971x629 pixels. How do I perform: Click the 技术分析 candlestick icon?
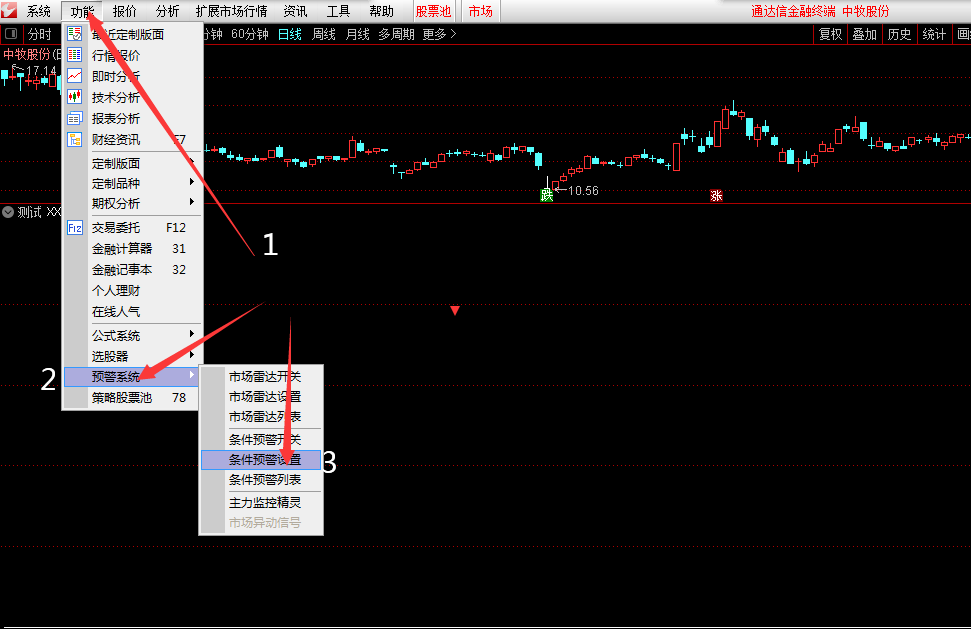pos(74,97)
